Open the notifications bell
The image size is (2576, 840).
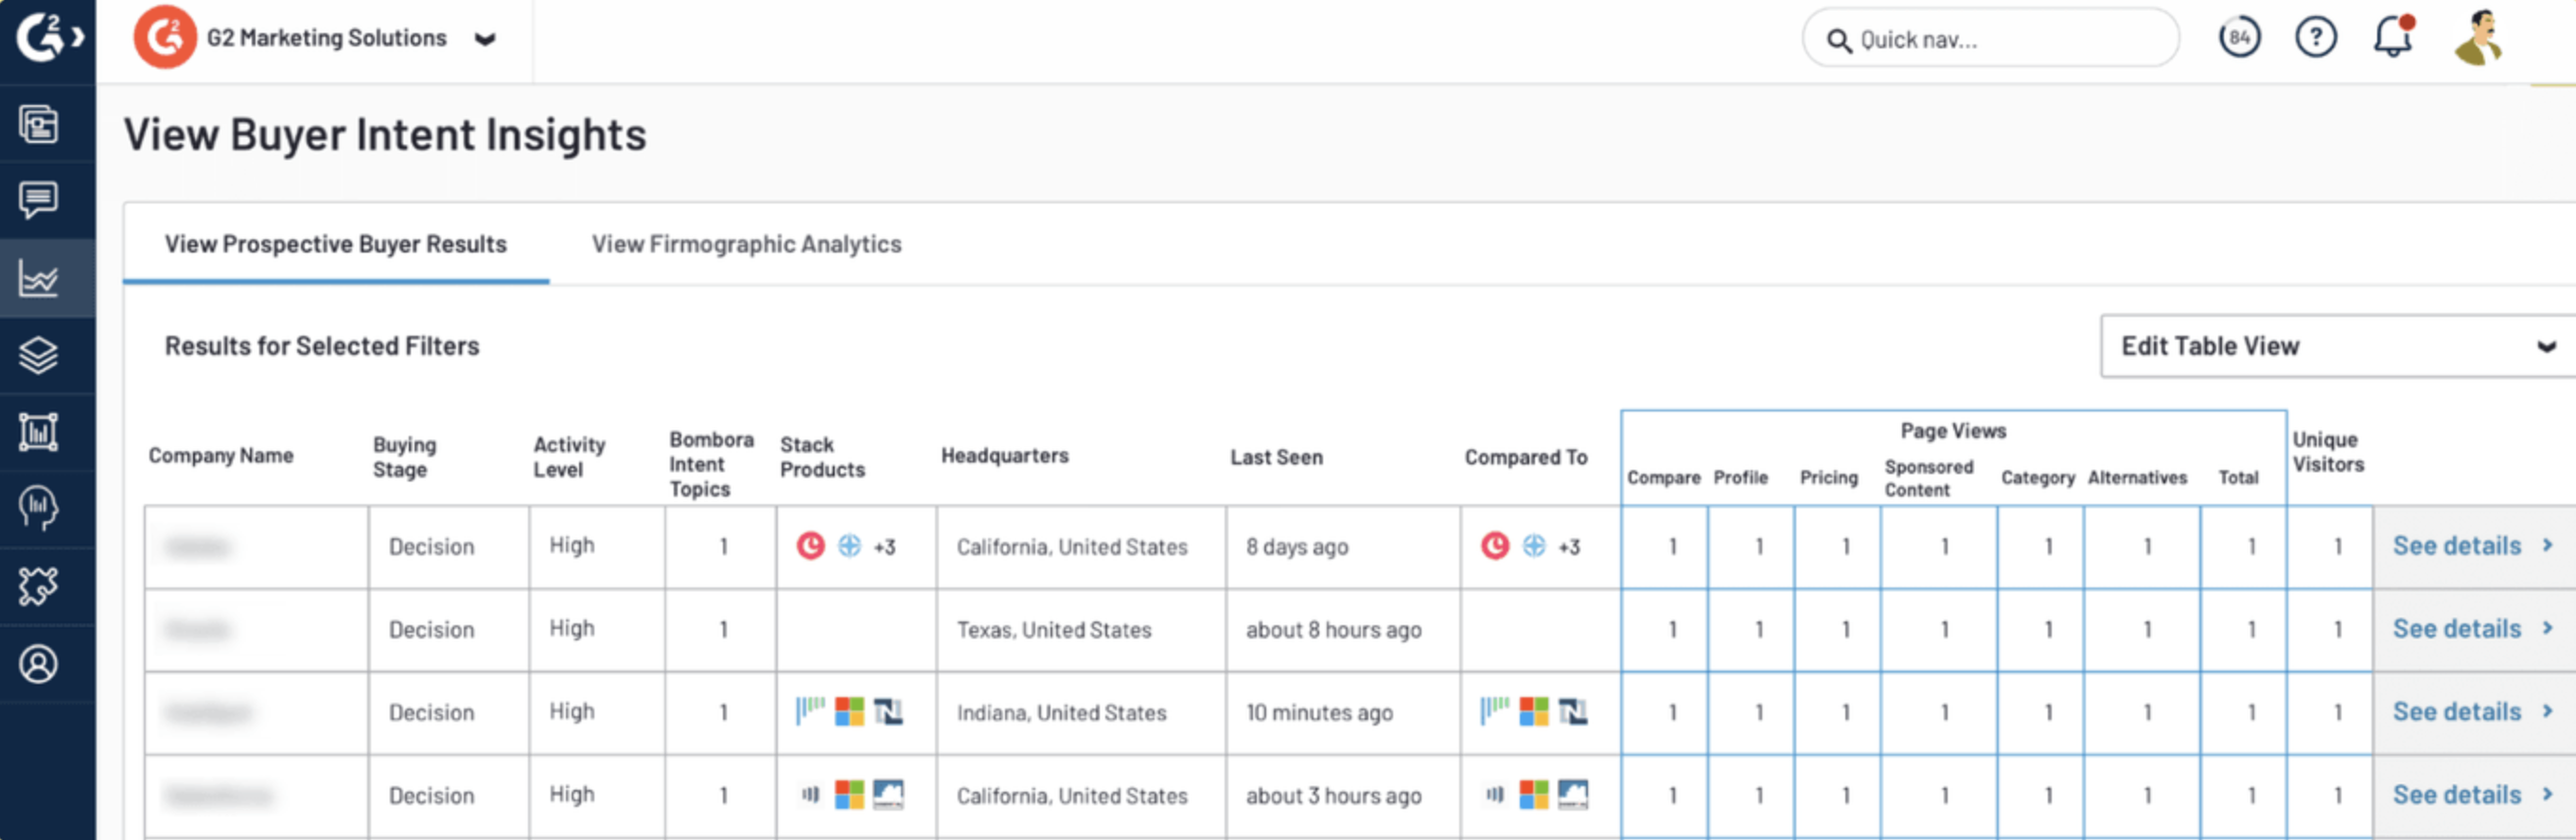(2393, 37)
